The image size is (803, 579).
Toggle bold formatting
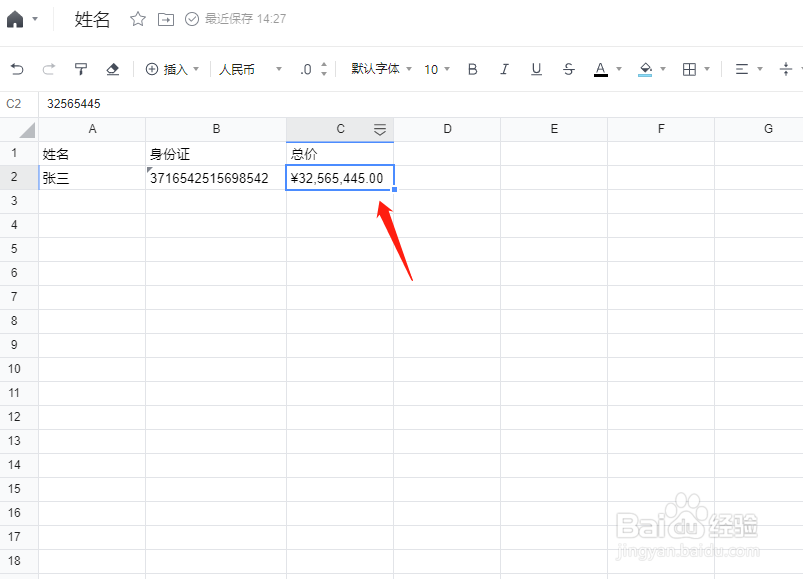(x=473, y=69)
